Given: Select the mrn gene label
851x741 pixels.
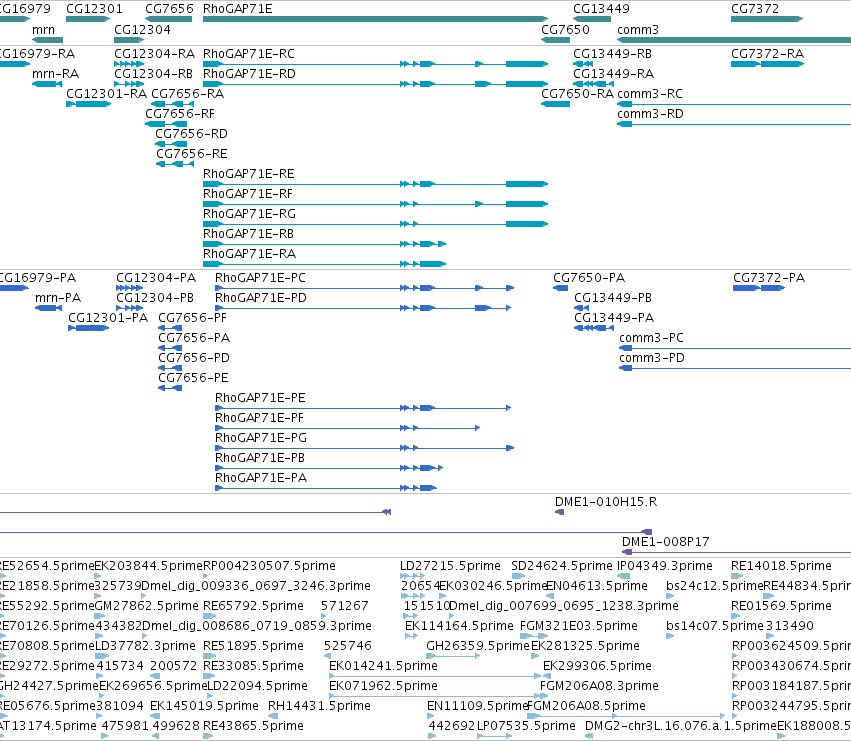Looking at the screenshot, I should [43, 30].
